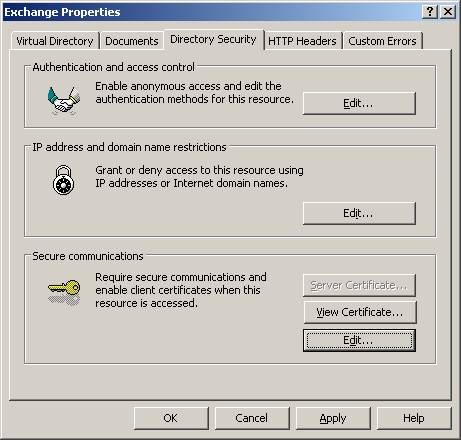The image size is (461, 440).
Task: Switch to the Virtual Directory tab
Action: pyautogui.click(x=55, y=41)
